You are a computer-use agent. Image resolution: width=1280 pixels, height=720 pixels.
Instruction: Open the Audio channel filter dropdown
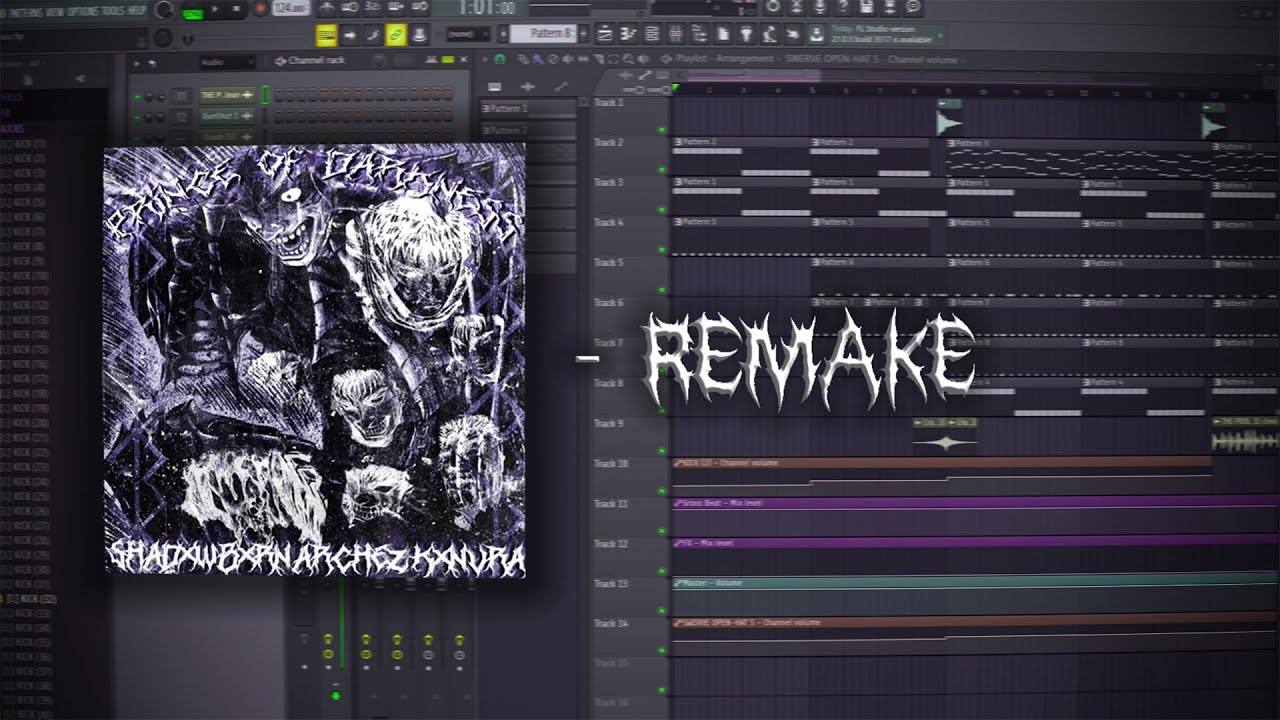[x=227, y=62]
